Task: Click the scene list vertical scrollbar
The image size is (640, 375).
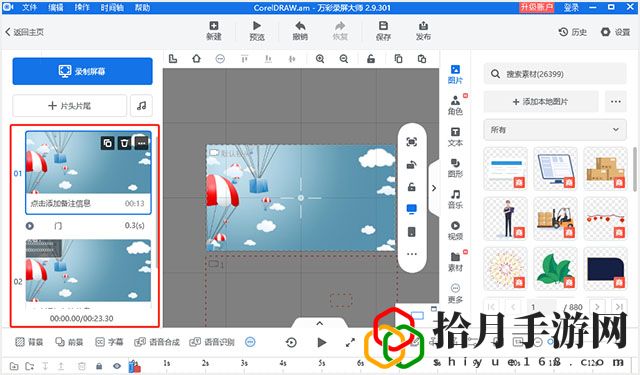Action: 157,202
